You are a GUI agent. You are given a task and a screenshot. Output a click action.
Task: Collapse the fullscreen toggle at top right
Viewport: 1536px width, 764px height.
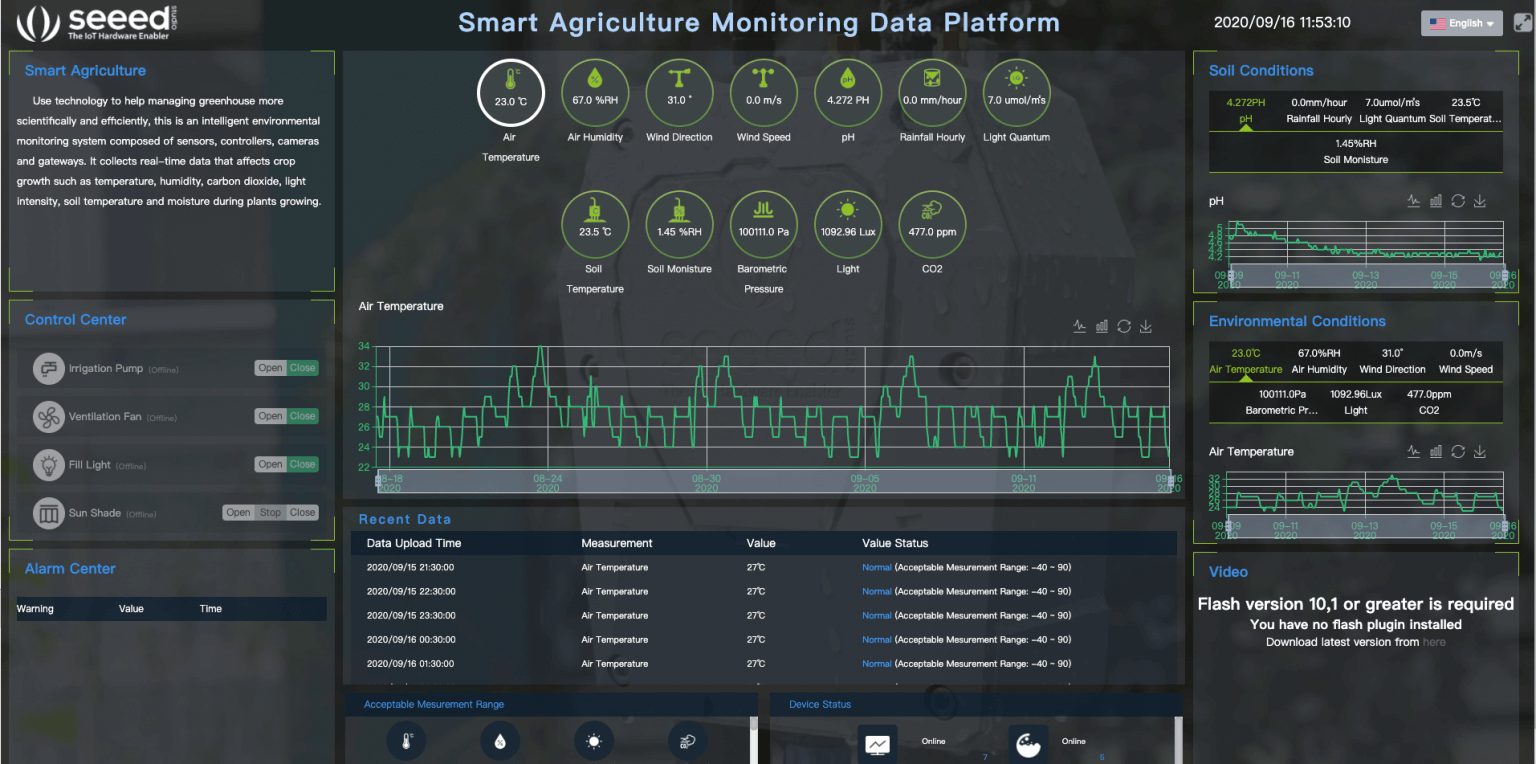point(1522,22)
